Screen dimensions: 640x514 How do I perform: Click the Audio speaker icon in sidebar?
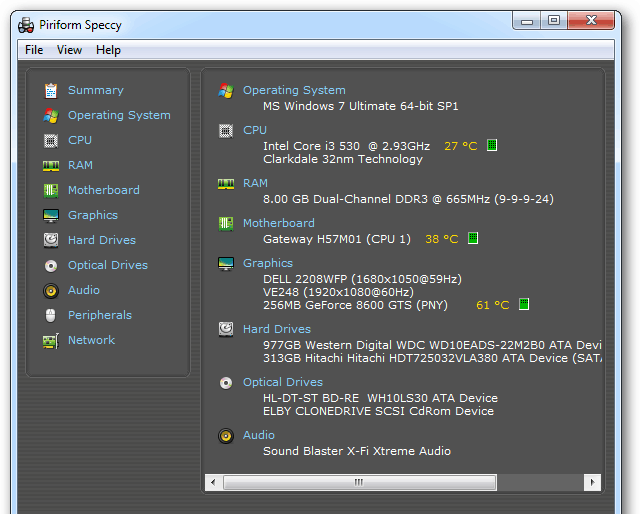point(50,290)
